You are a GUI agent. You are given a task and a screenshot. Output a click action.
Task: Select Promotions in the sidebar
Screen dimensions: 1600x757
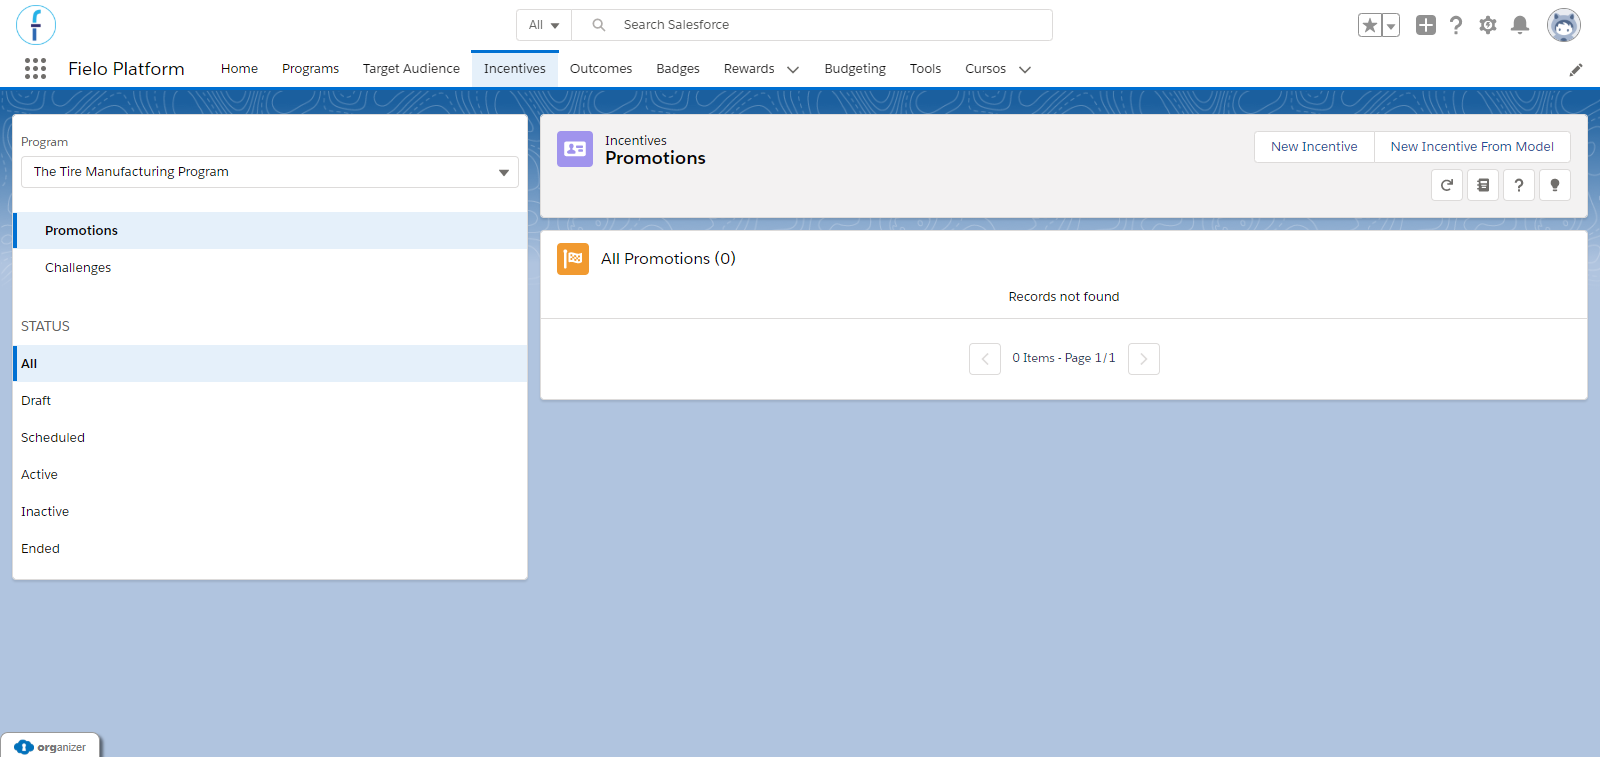point(270,231)
